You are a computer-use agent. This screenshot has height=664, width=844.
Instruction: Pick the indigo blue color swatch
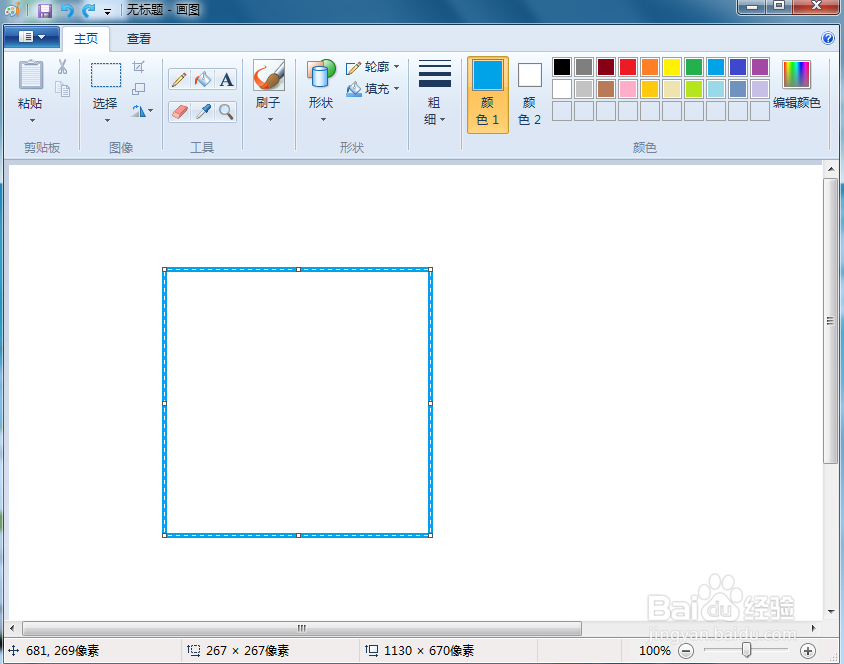738,67
